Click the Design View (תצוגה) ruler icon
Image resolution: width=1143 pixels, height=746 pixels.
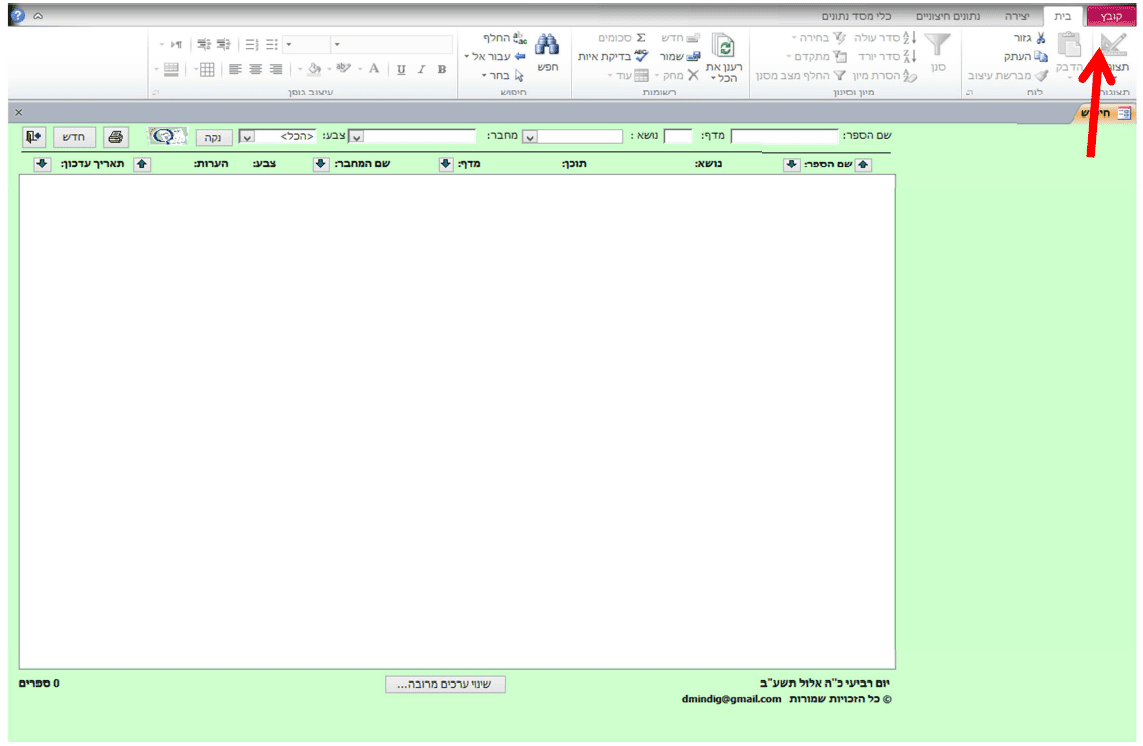pyautogui.click(x=1113, y=45)
